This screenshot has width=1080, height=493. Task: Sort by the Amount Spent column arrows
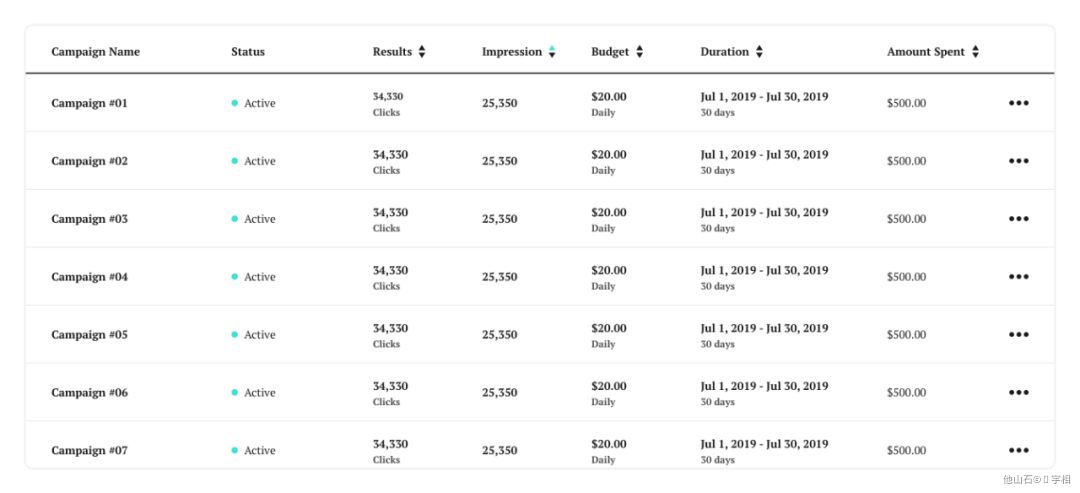coord(975,52)
